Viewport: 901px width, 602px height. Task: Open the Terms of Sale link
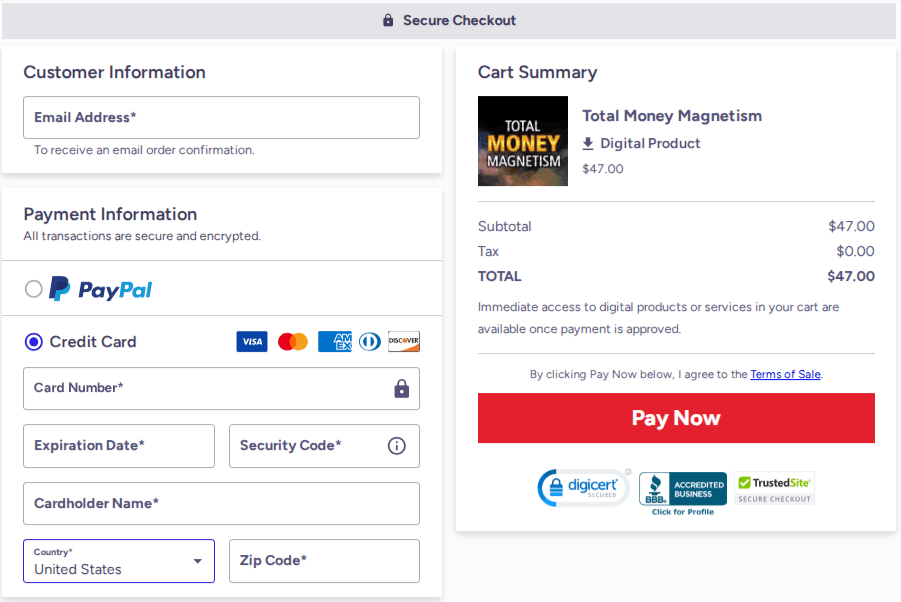coord(785,374)
